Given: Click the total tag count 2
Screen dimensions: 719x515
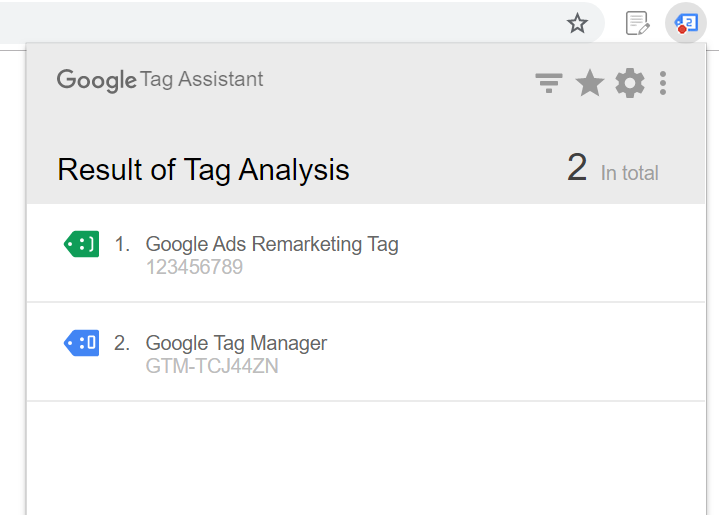Looking at the screenshot, I should [577, 168].
